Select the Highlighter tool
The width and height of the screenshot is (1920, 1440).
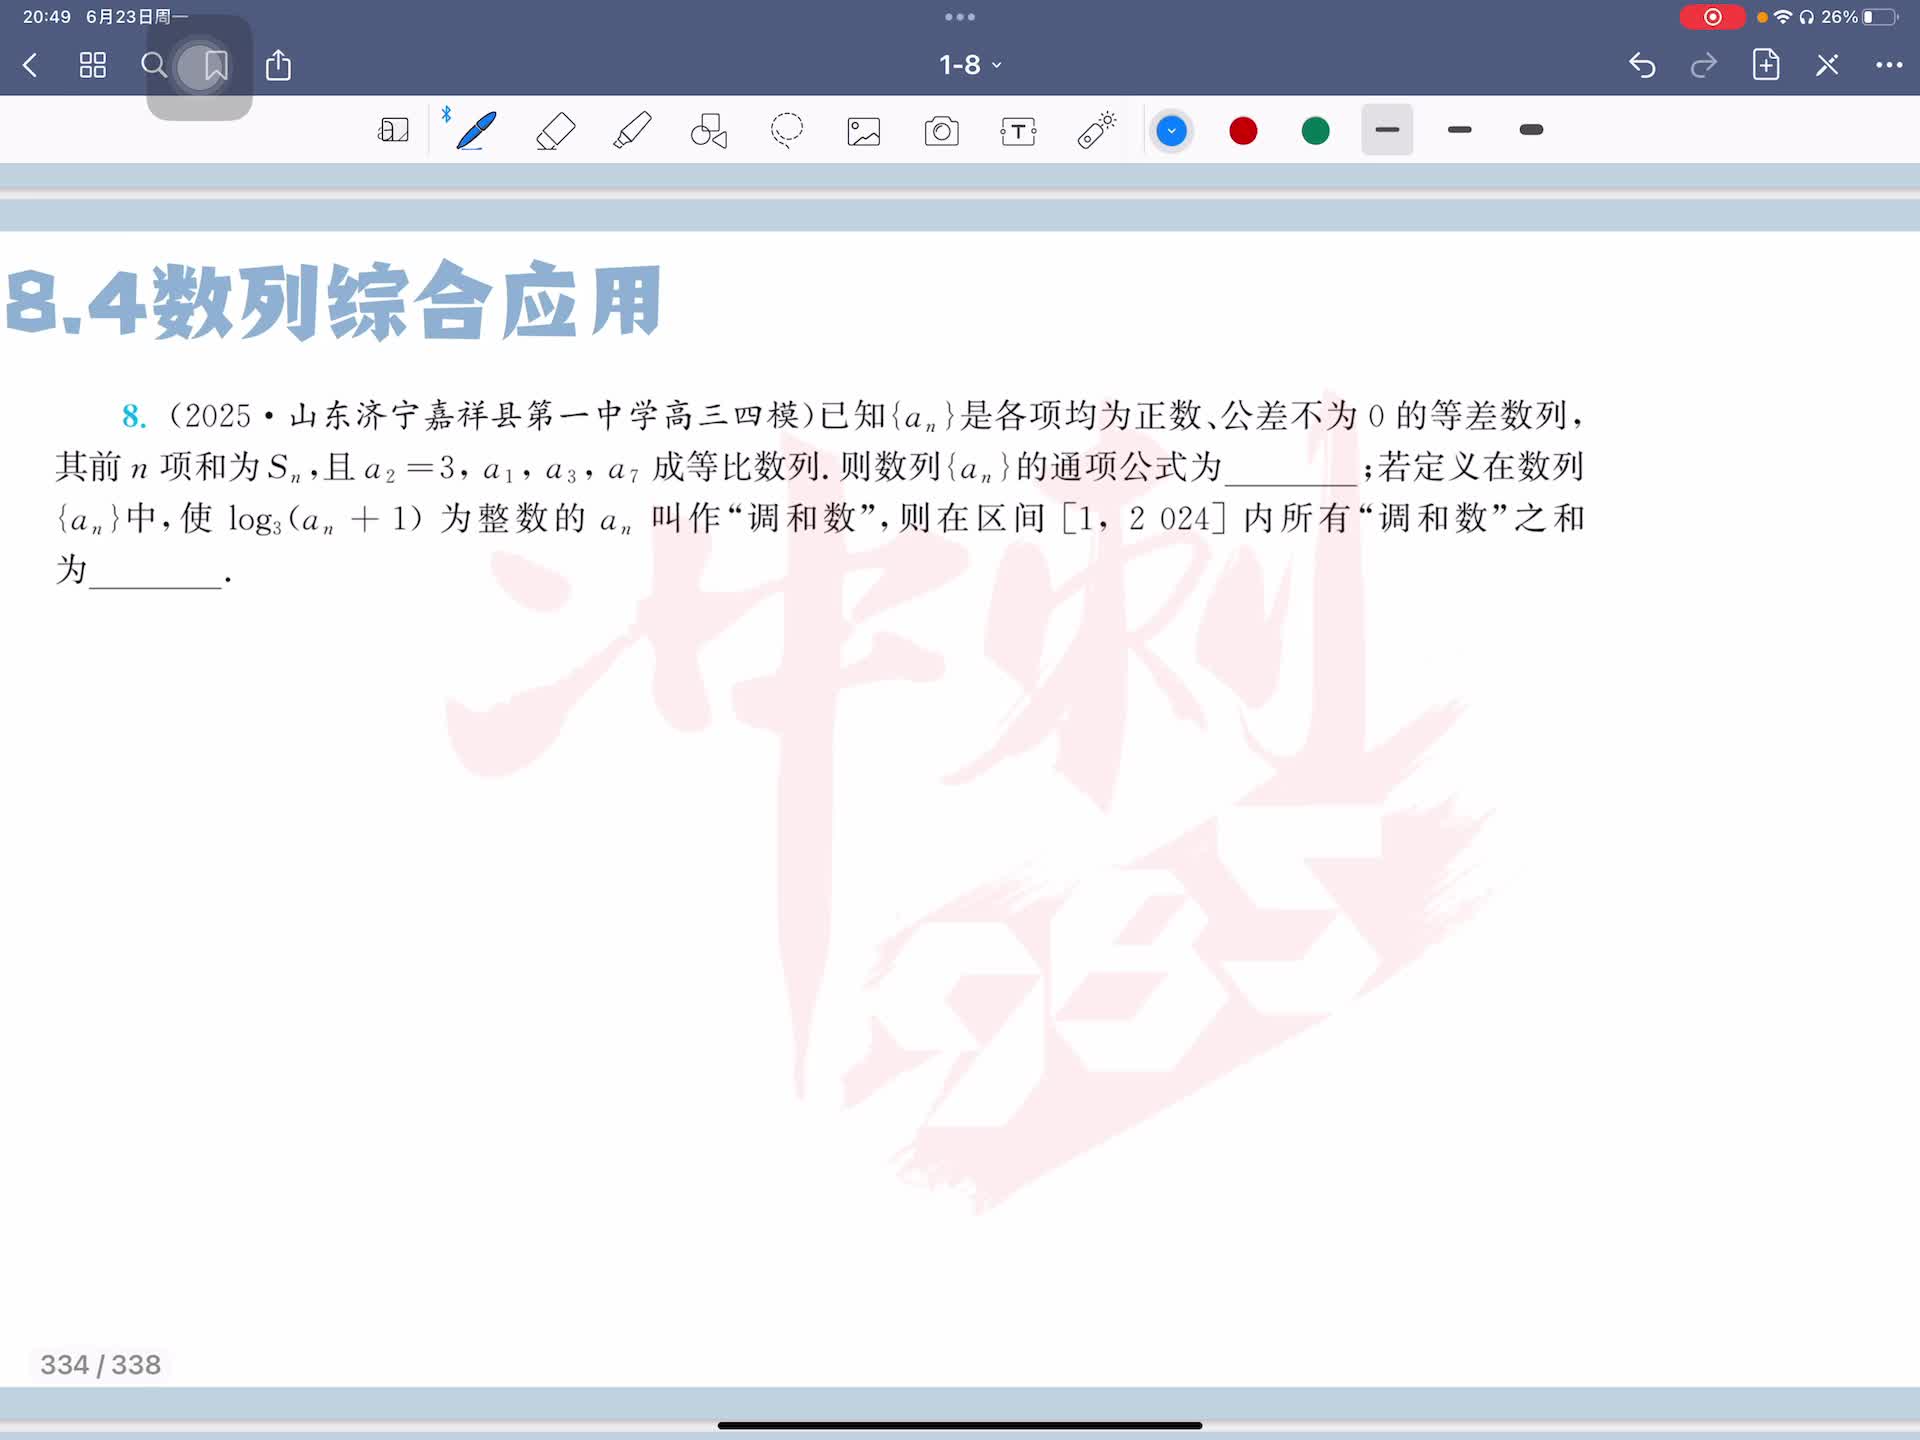632,130
